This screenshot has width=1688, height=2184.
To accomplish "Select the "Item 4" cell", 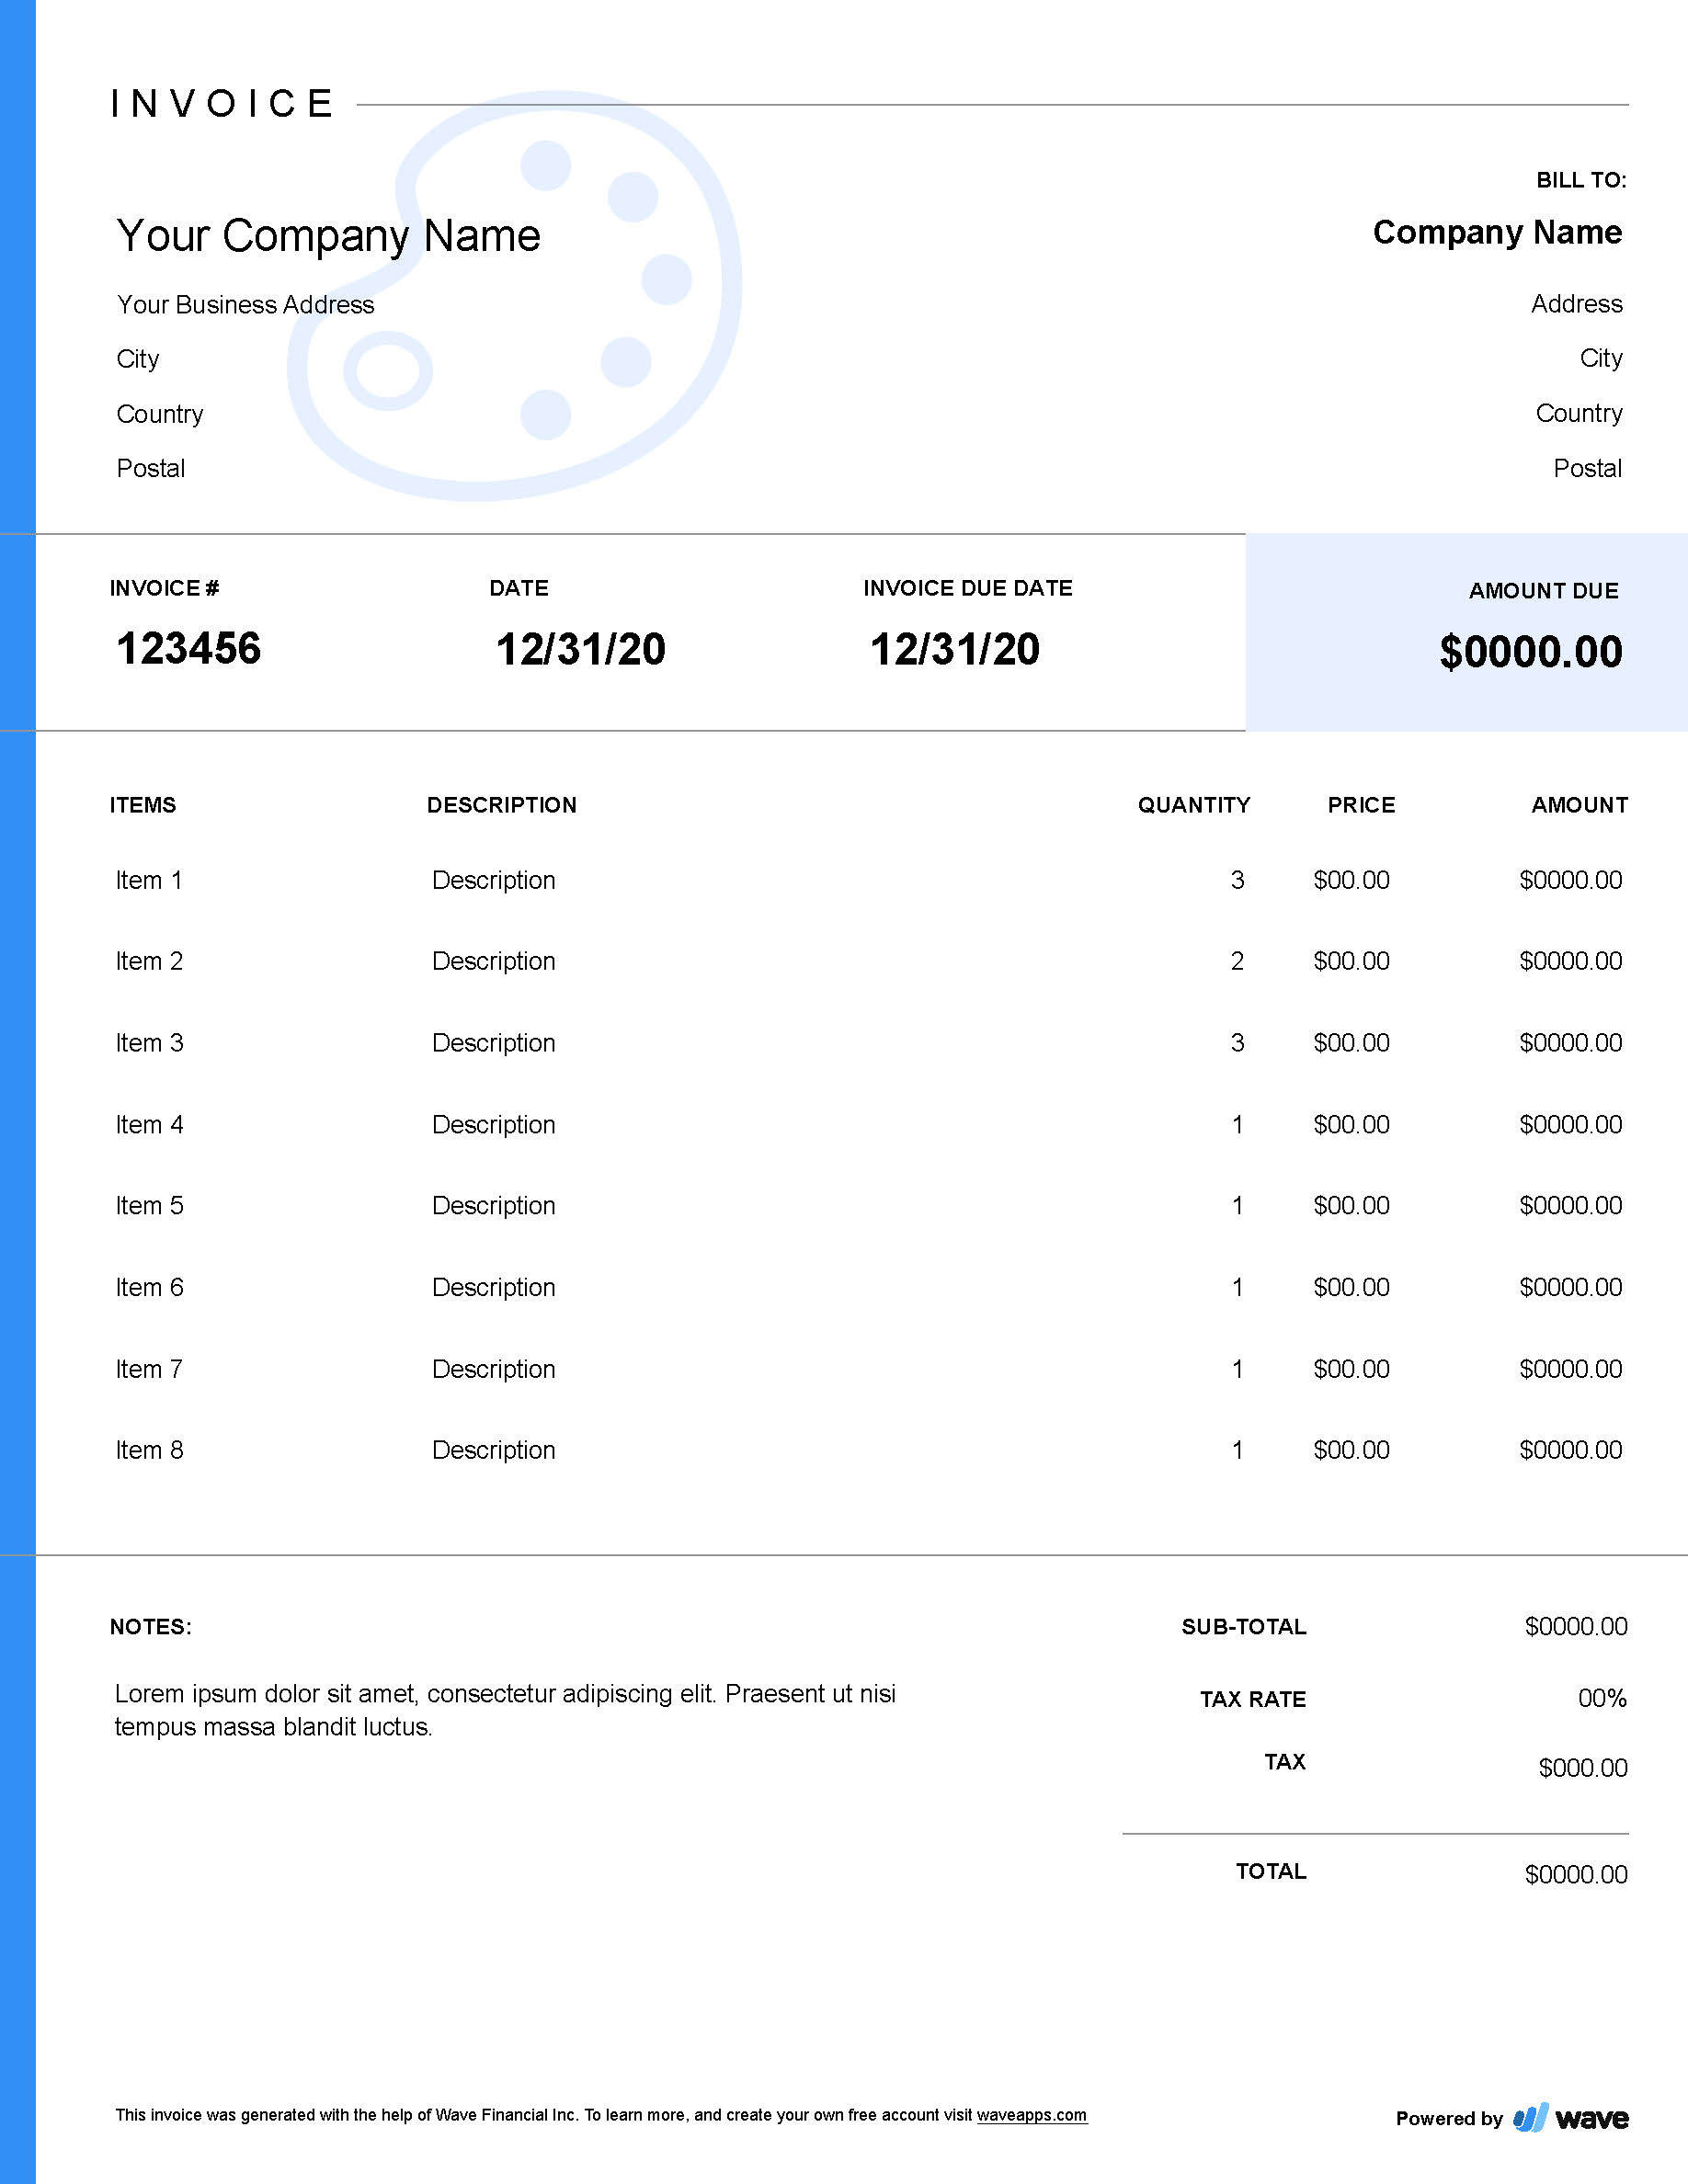I will 149,1125.
